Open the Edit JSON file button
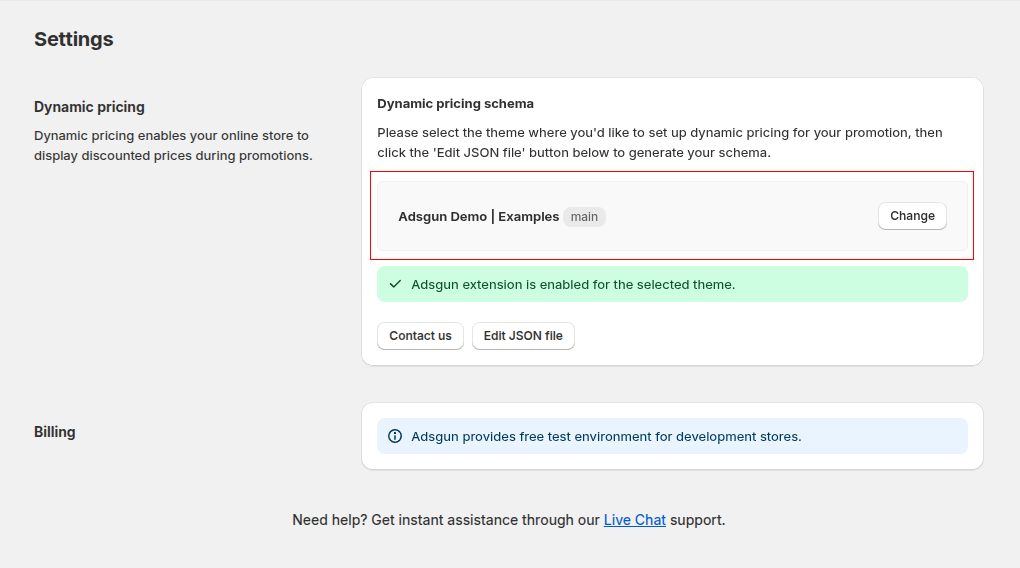1020x568 pixels. coord(523,336)
